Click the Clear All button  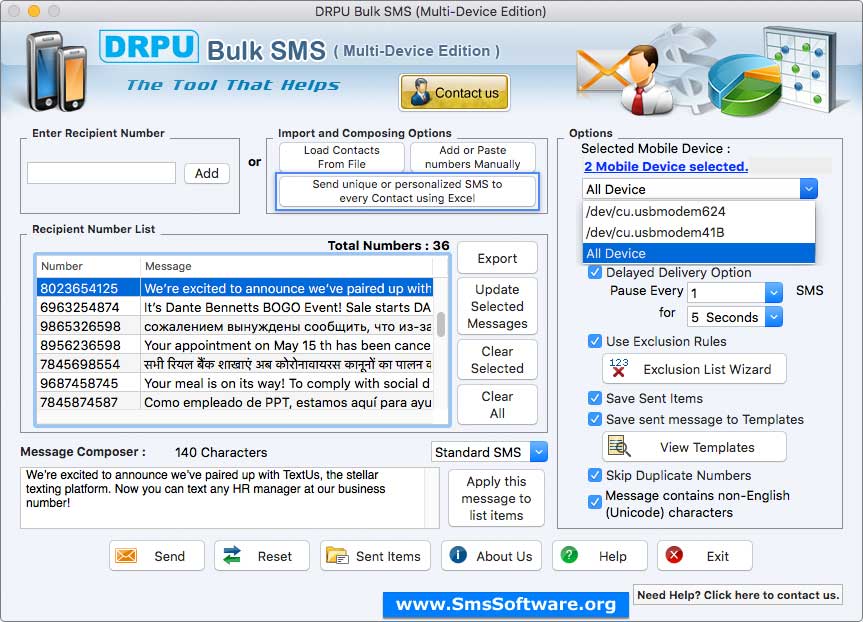pos(497,405)
